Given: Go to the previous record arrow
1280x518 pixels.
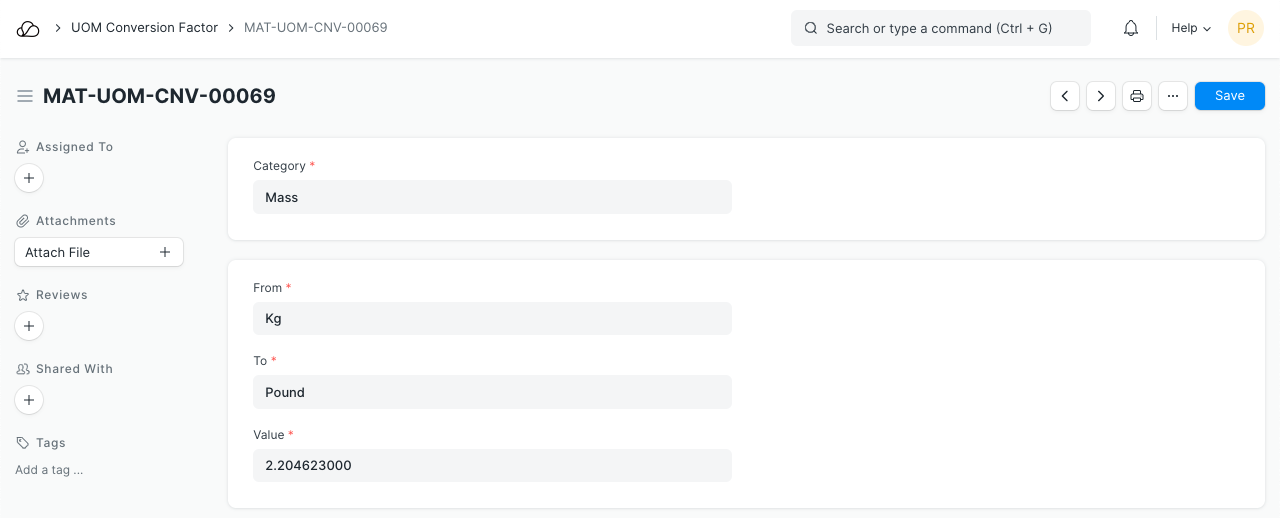Looking at the screenshot, I should [1065, 96].
